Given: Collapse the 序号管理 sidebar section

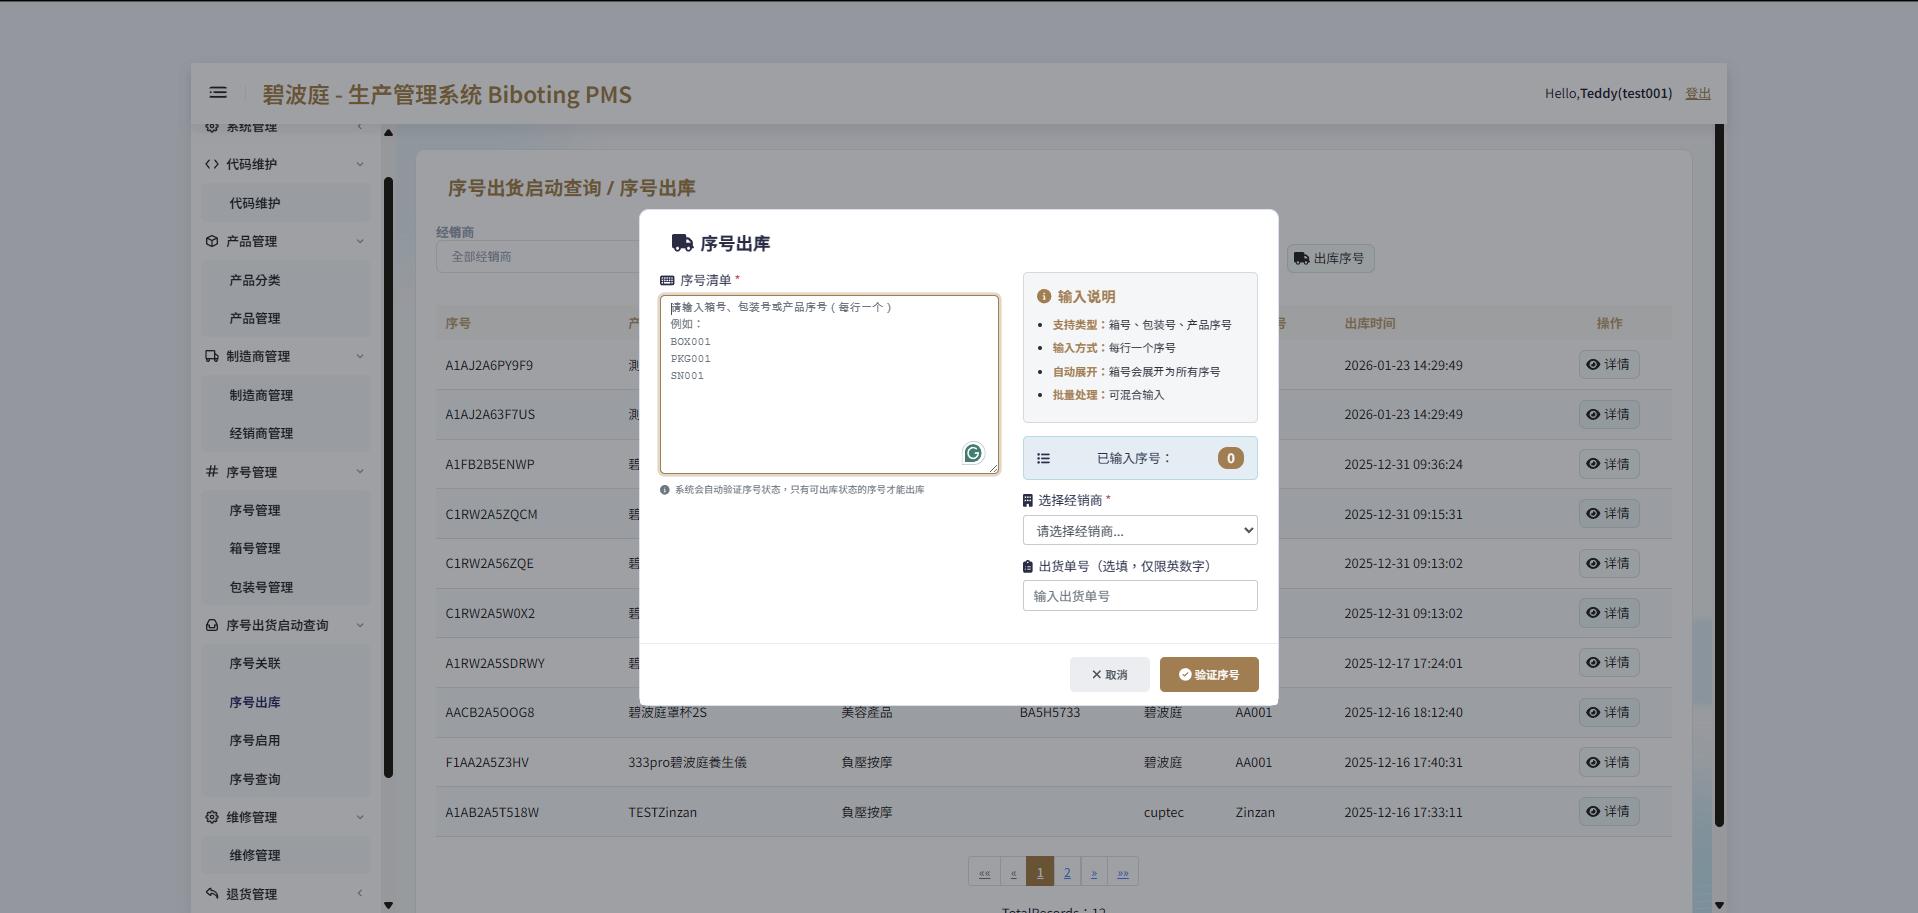Looking at the screenshot, I should click(360, 472).
